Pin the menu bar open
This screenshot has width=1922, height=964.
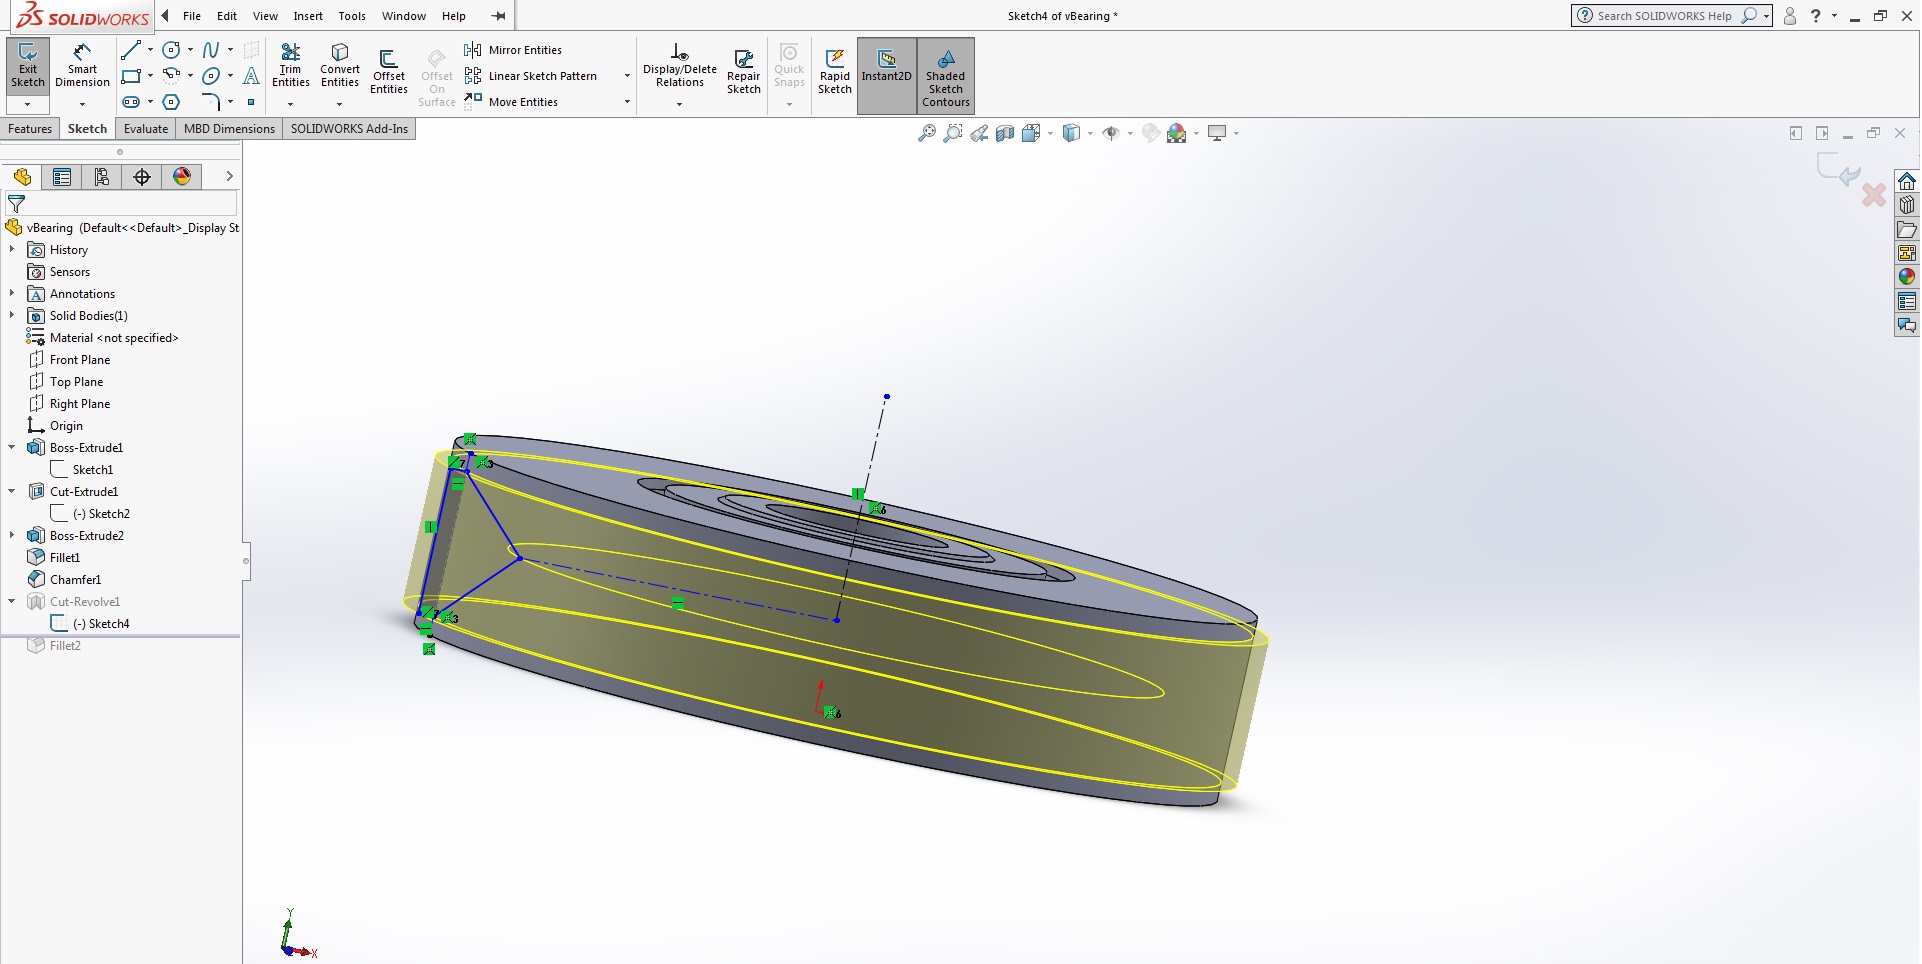pos(498,16)
